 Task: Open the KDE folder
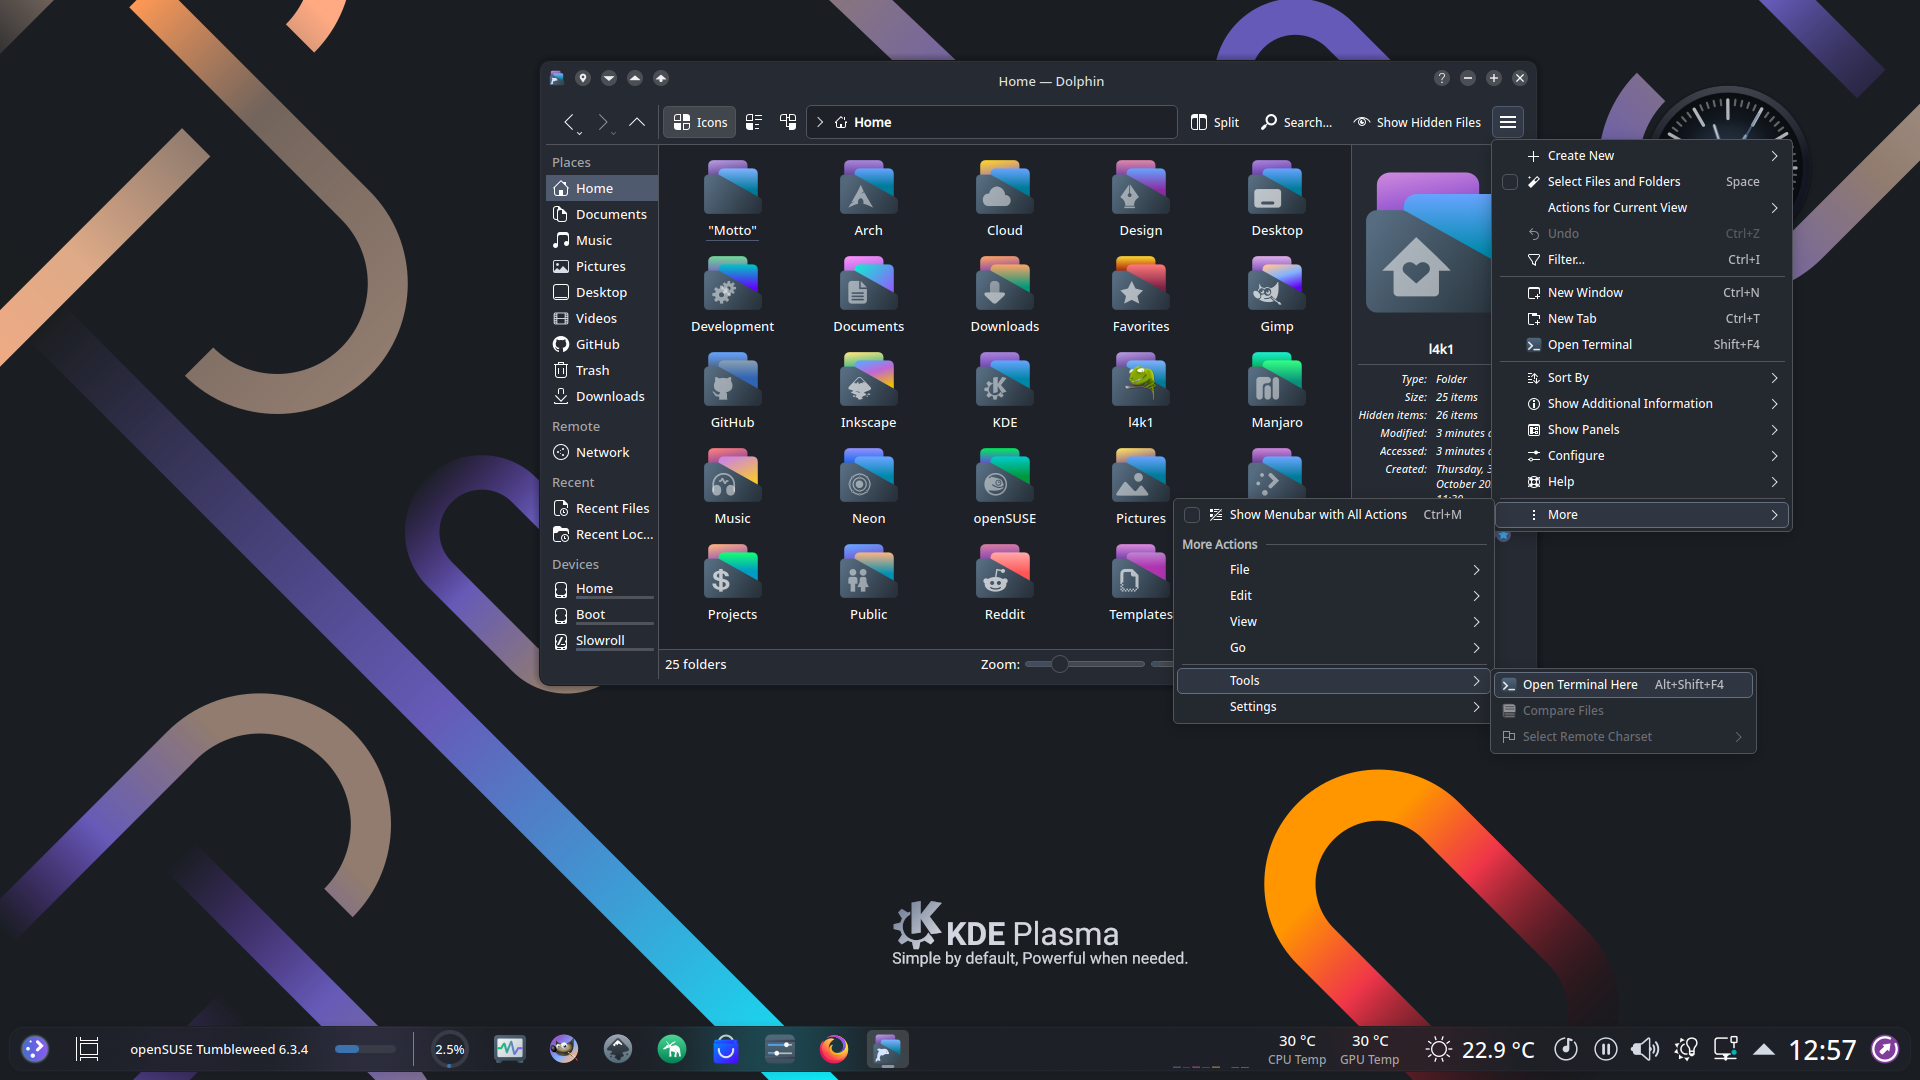(1004, 392)
